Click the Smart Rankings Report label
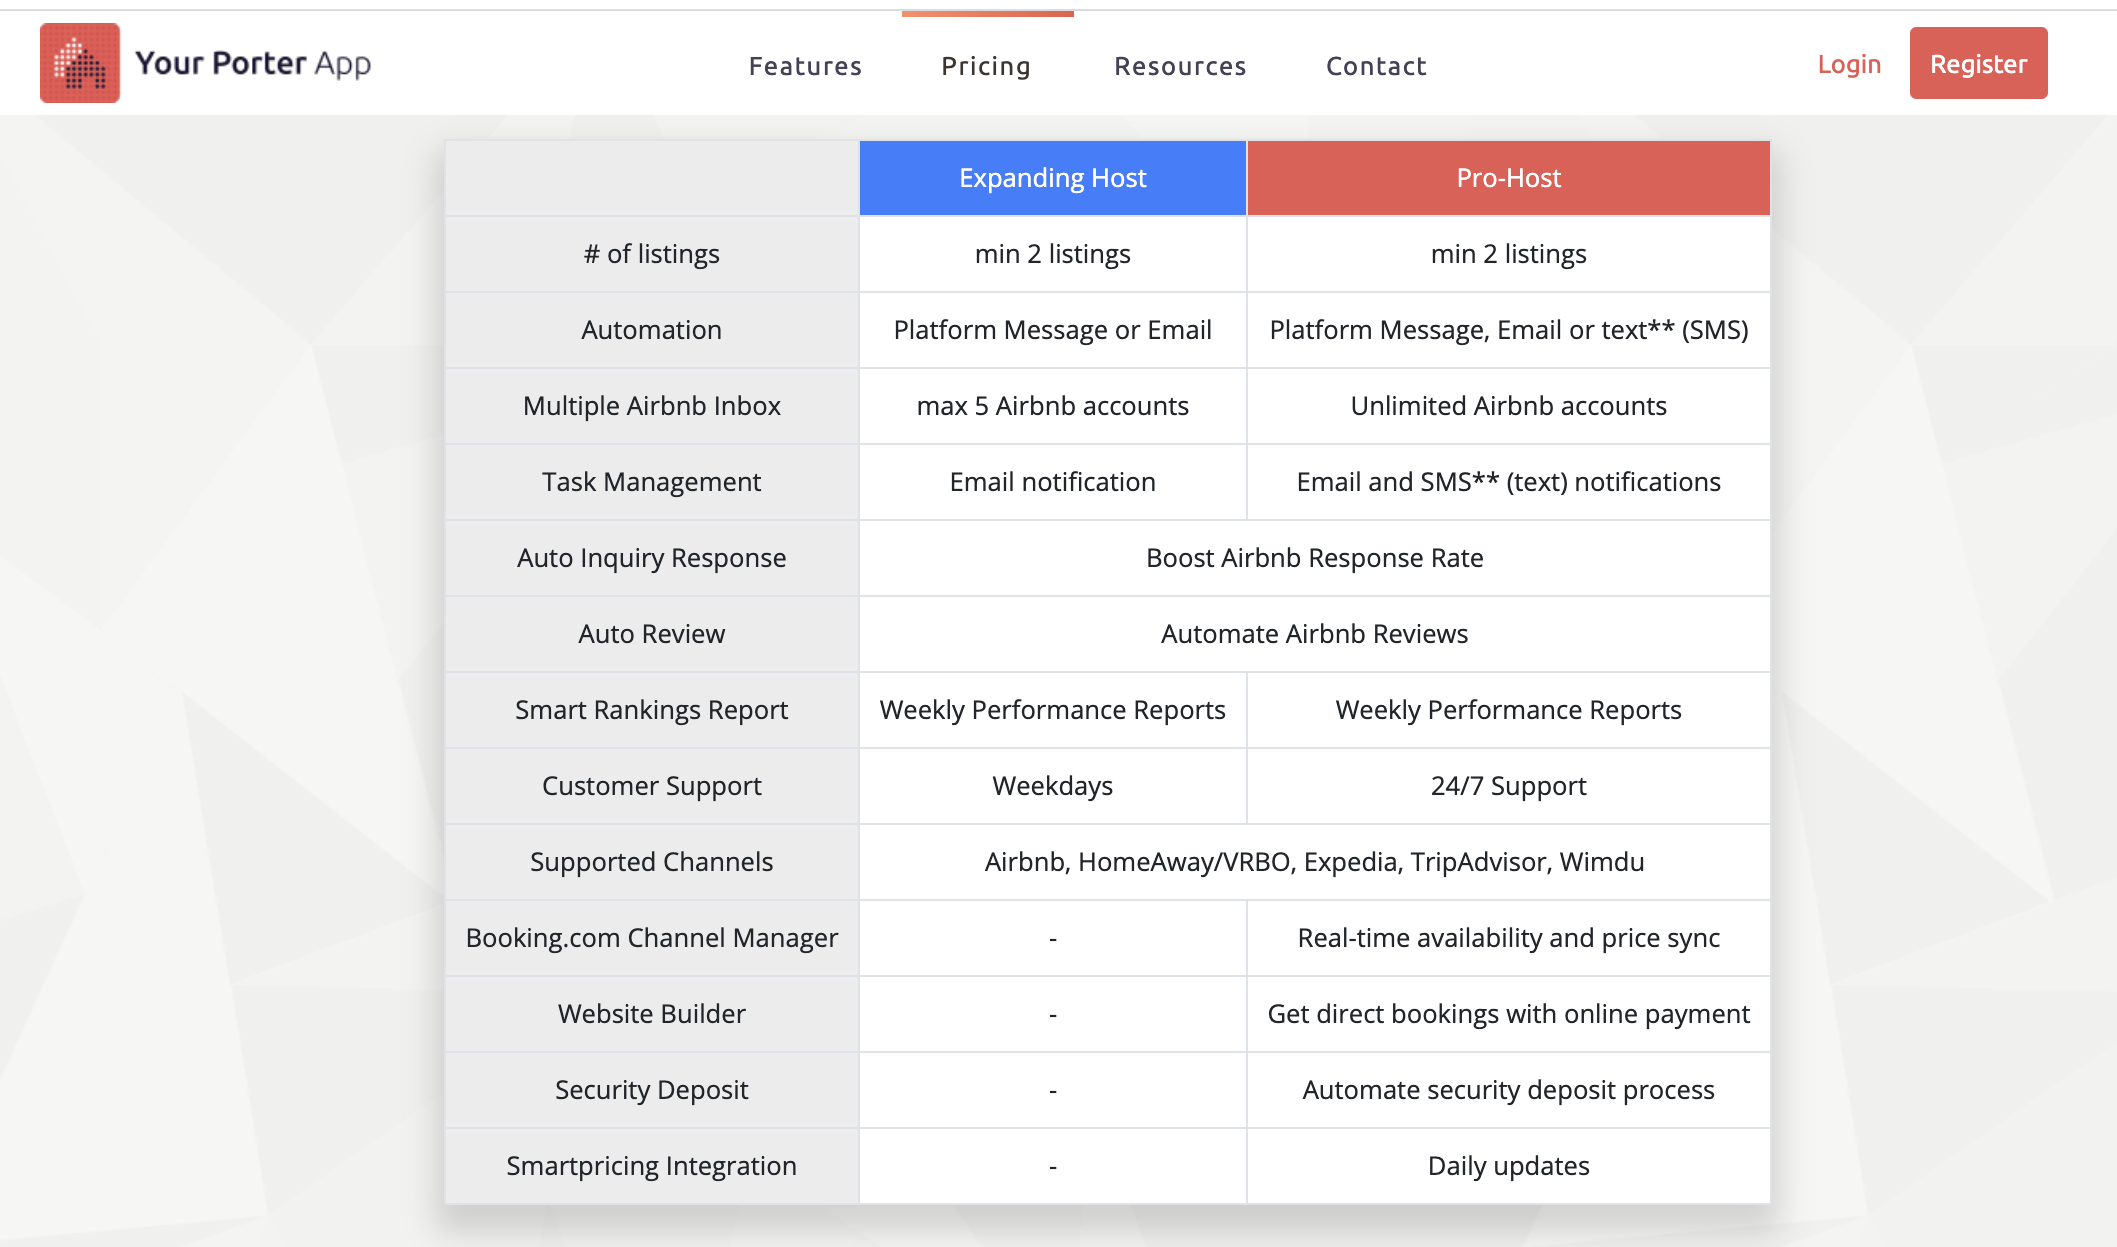This screenshot has width=2117, height=1247. coord(652,710)
